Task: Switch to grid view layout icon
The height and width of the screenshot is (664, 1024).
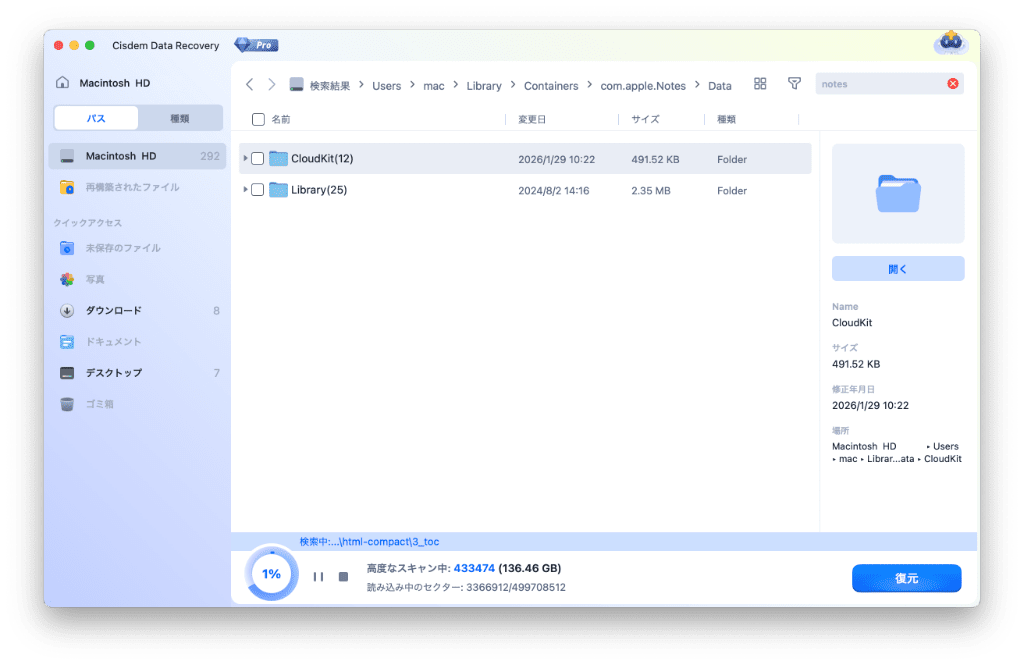Action: pos(760,84)
